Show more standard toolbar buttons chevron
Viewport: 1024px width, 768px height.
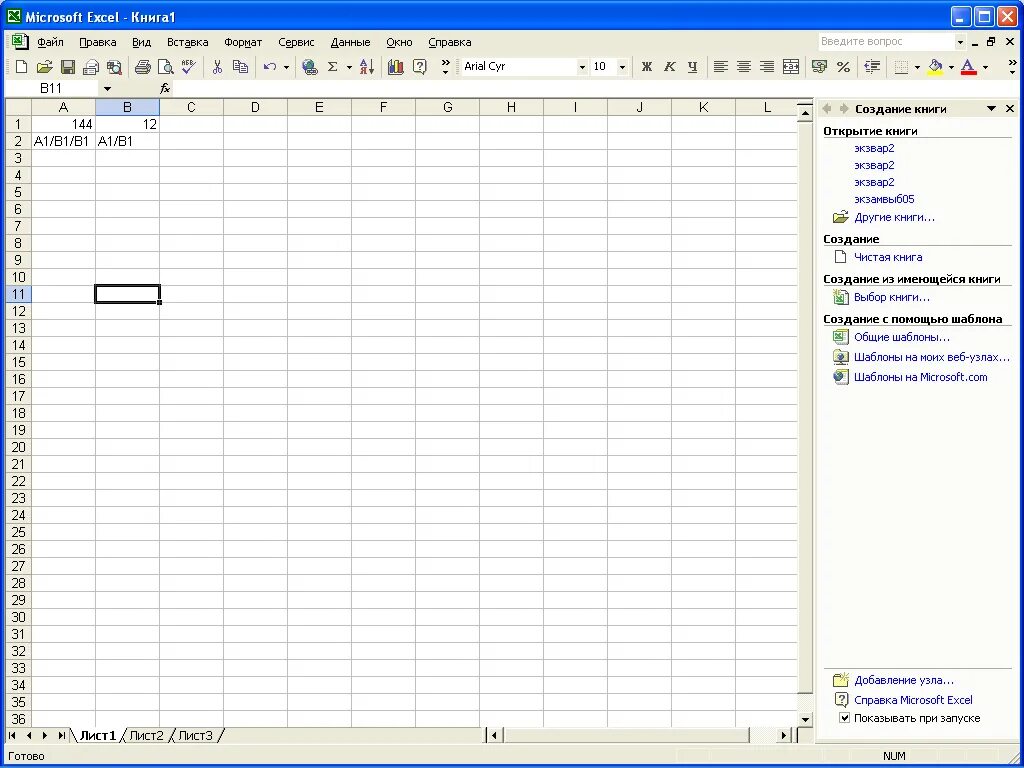pyautogui.click(x=445, y=67)
